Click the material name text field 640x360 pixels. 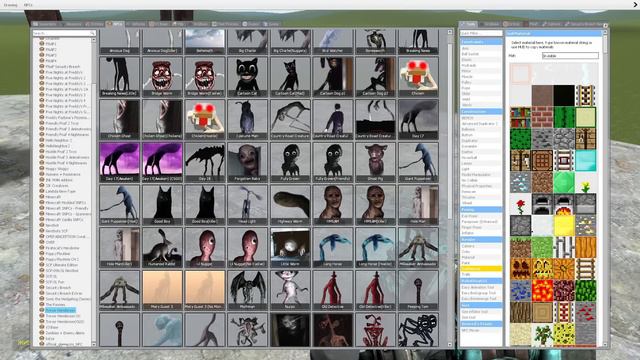(570, 56)
